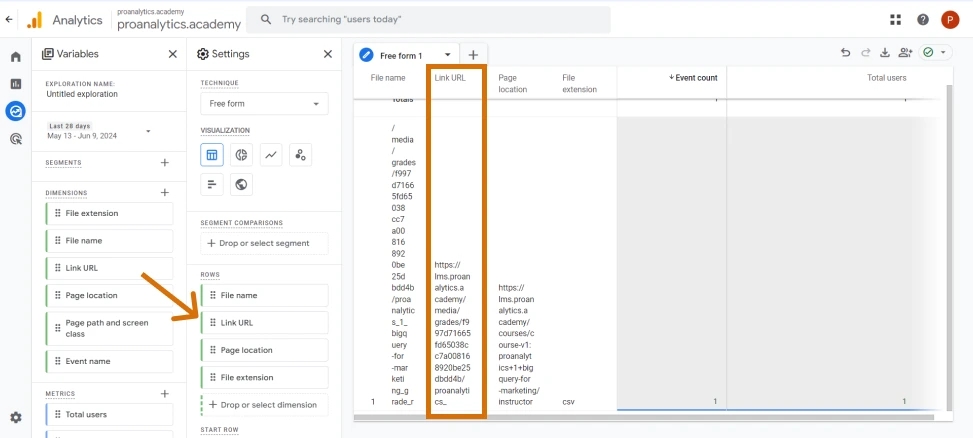Download the exploration data
The height and width of the screenshot is (438, 973).
(x=885, y=53)
